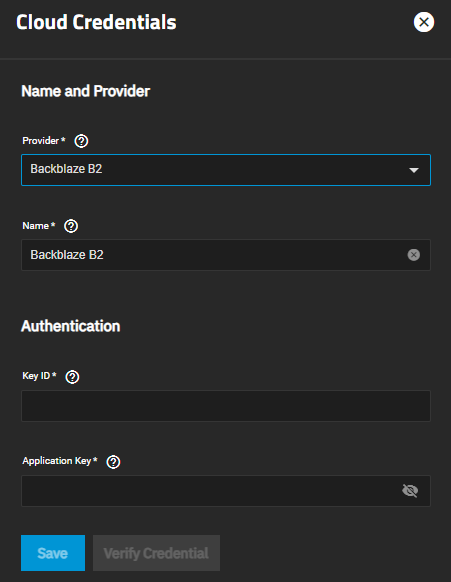The width and height of the screenshot is (451, 582).
Task: Click the Name and Provider heading
Action: [x=86, y=91]
